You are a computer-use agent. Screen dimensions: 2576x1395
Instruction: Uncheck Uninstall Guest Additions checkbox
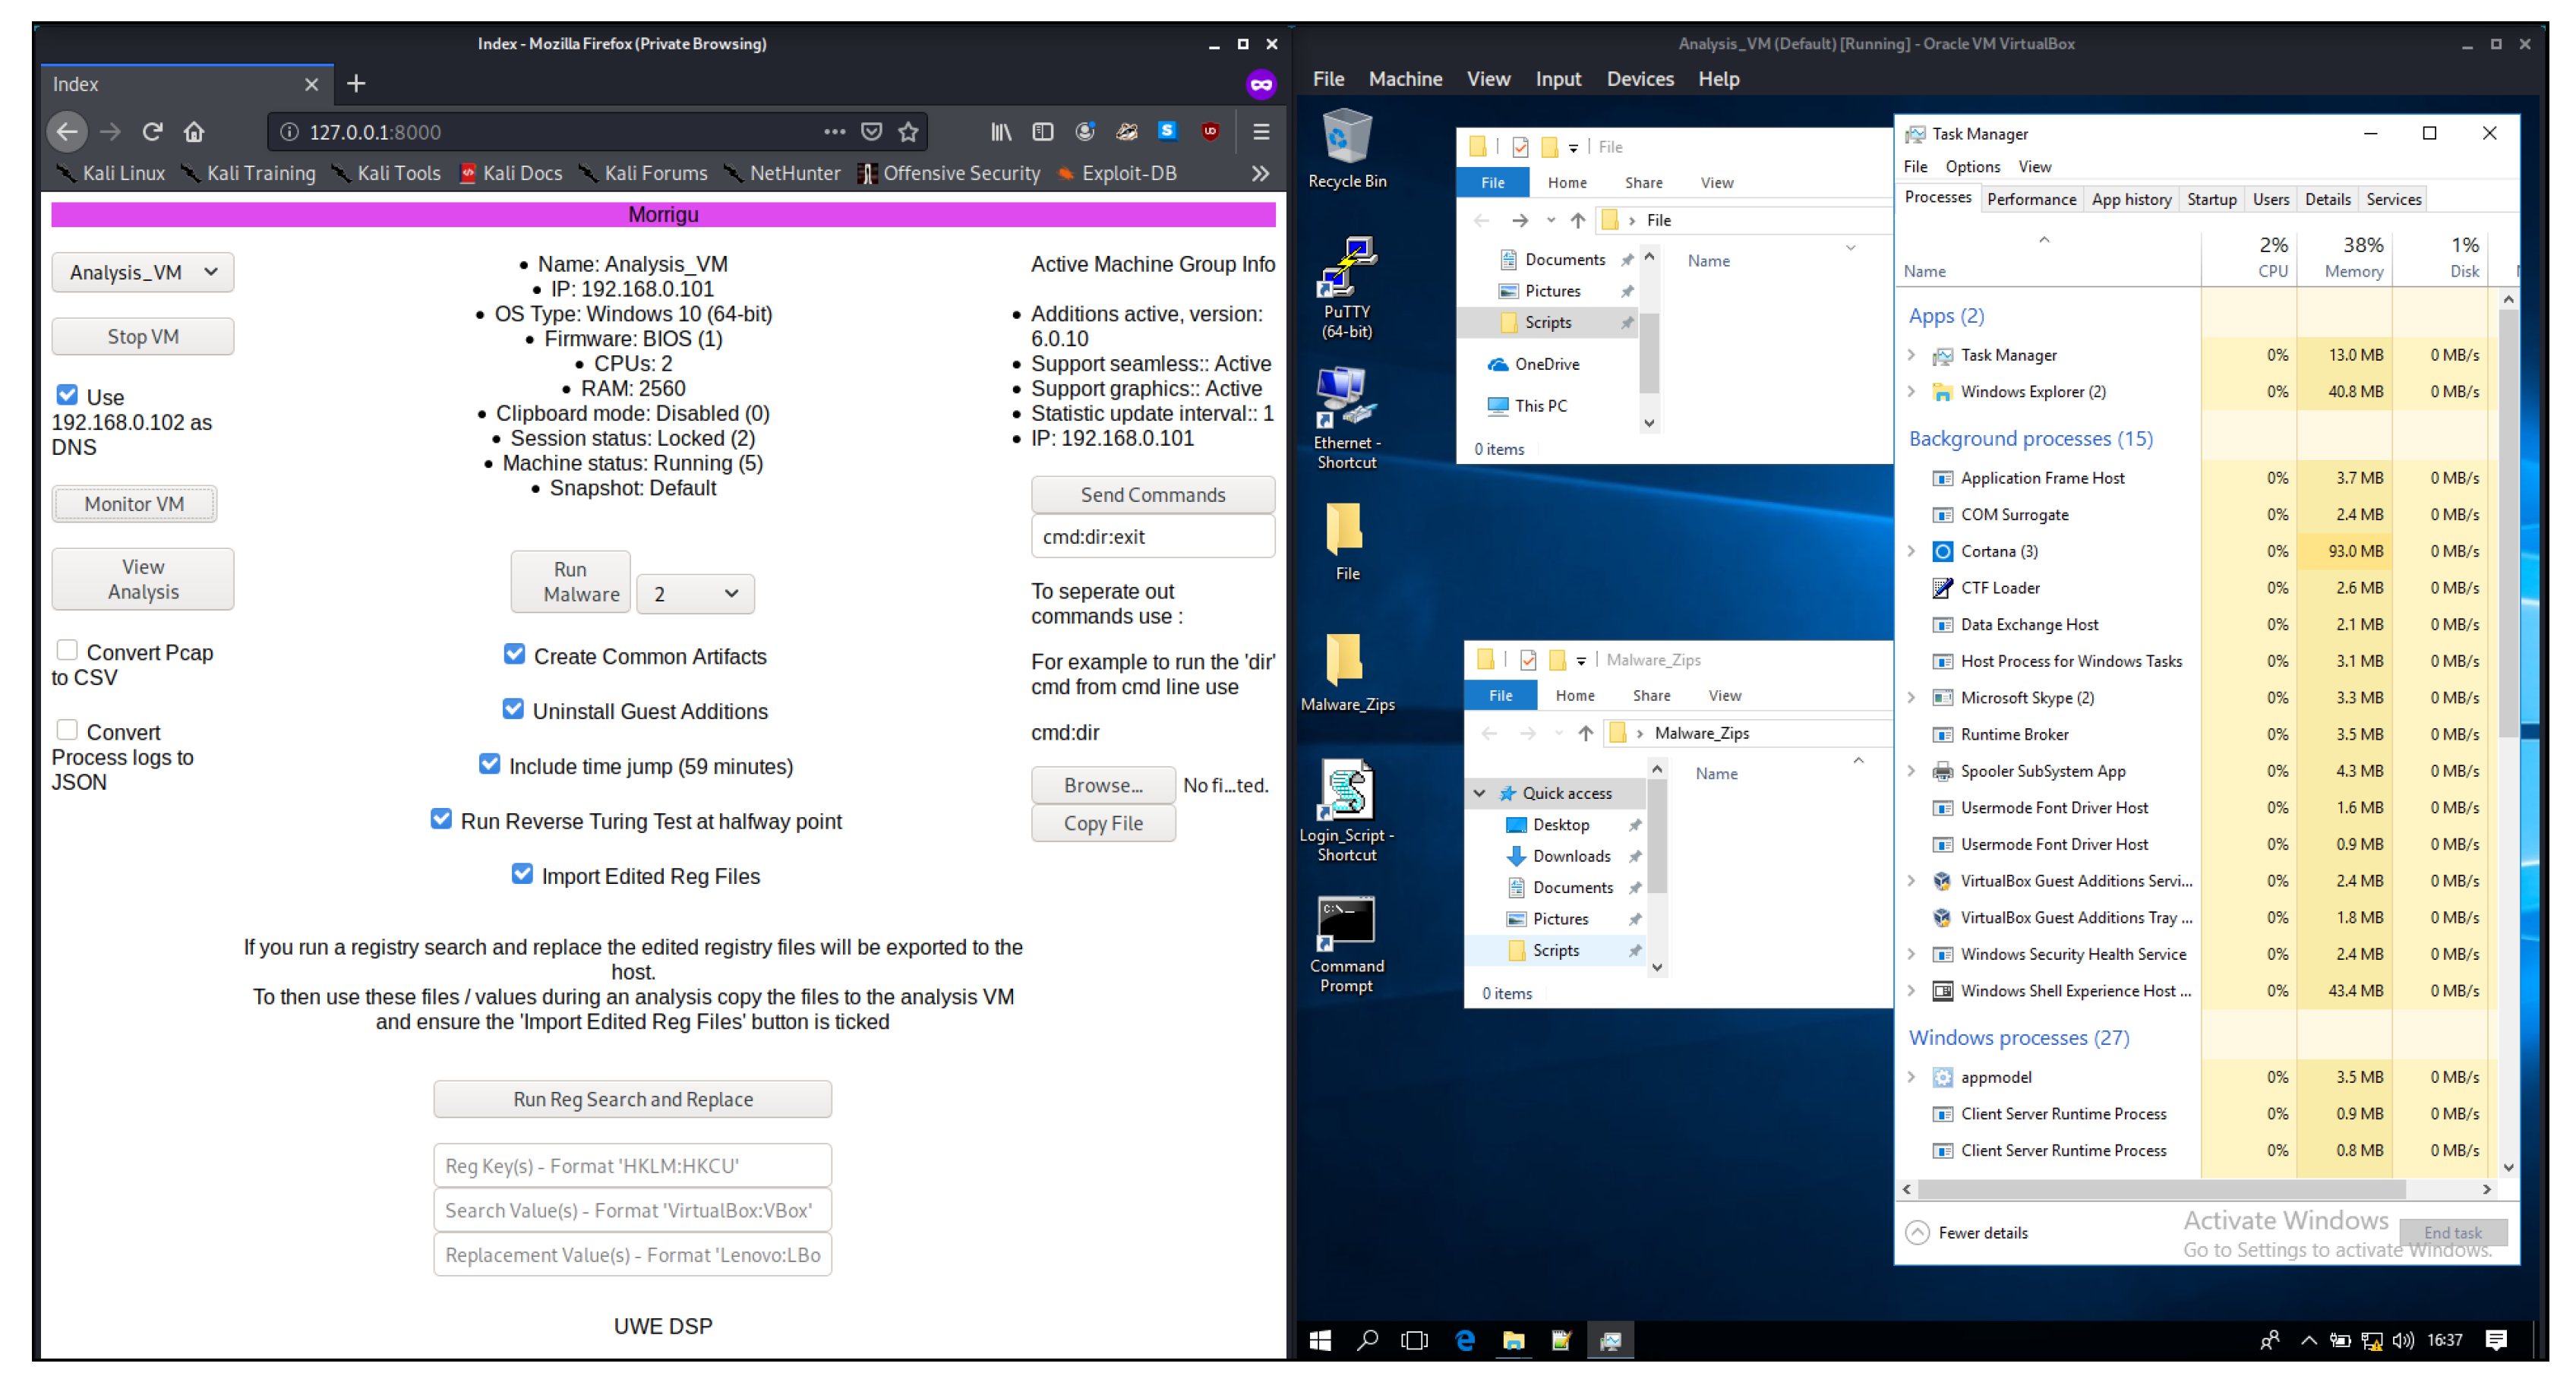(513, 709)
